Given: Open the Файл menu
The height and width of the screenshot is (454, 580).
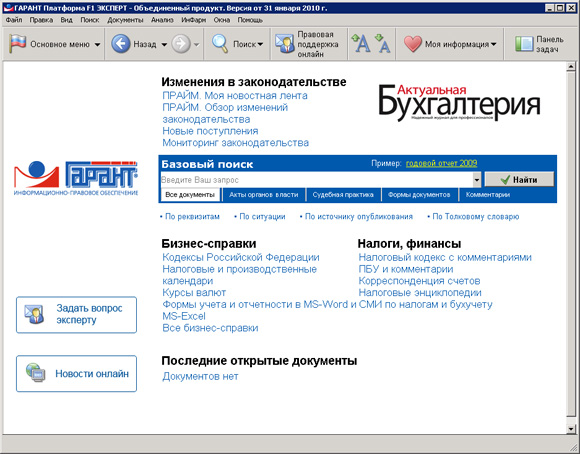Looking at the screenshot, I should click(x=14, y=20).
